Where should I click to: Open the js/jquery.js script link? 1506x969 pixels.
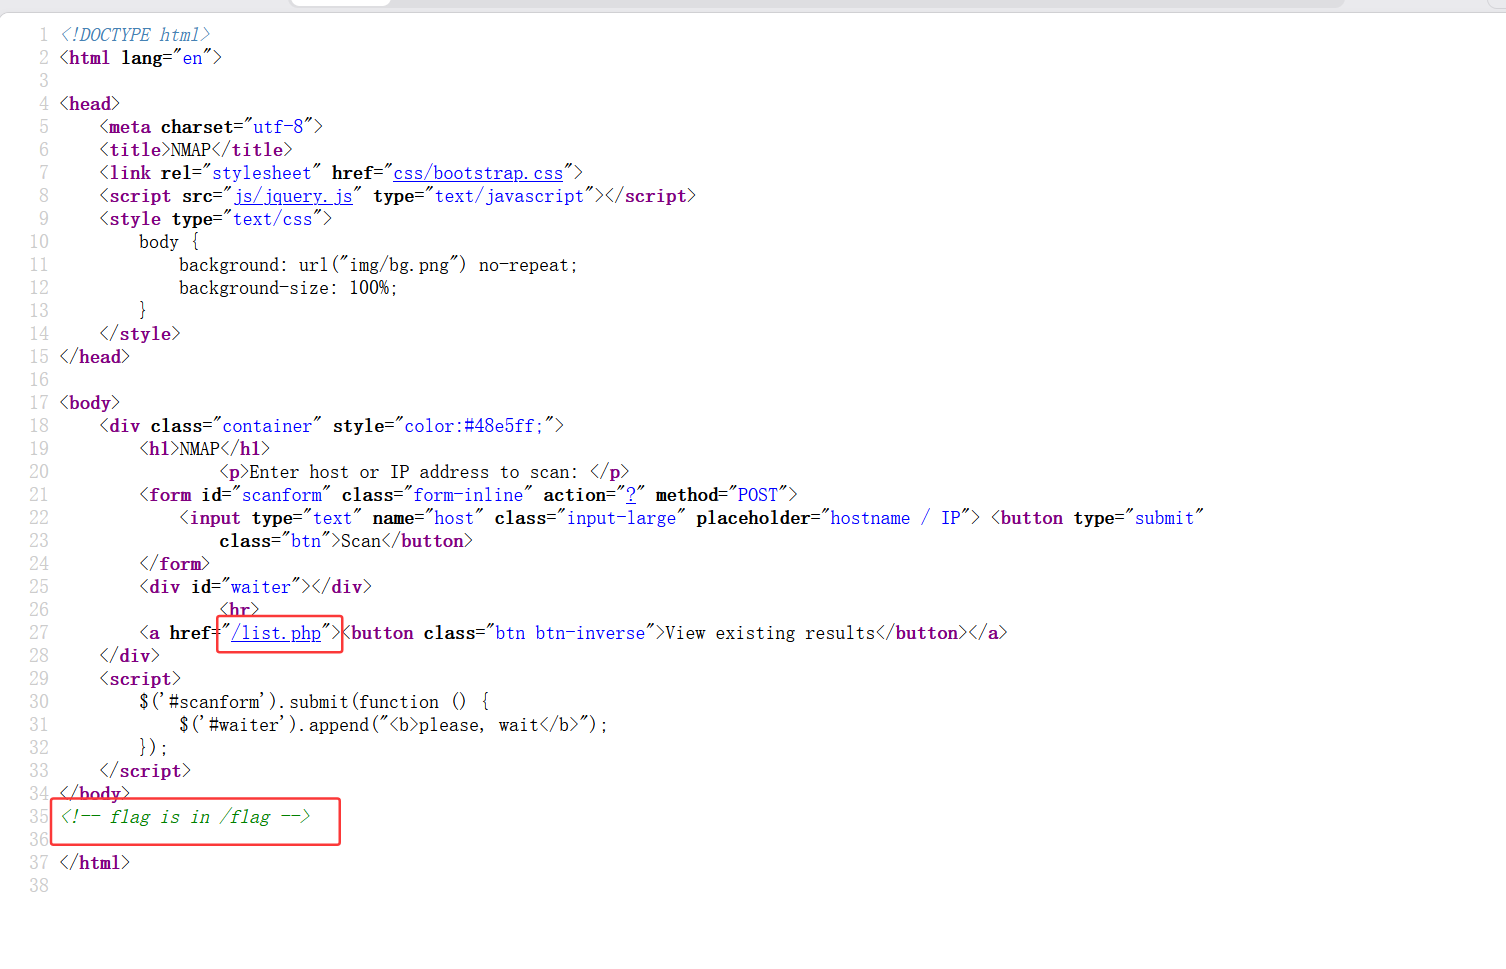(293, 196)
